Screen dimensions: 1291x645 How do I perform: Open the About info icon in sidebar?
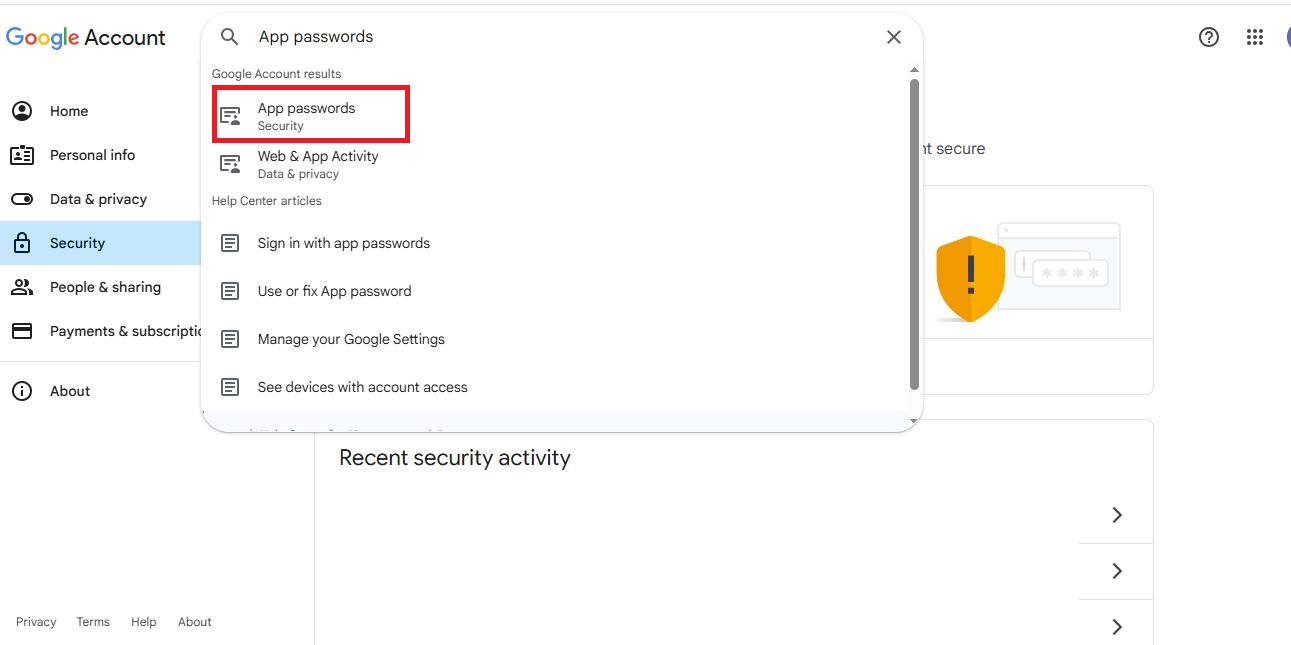point(22,391)
